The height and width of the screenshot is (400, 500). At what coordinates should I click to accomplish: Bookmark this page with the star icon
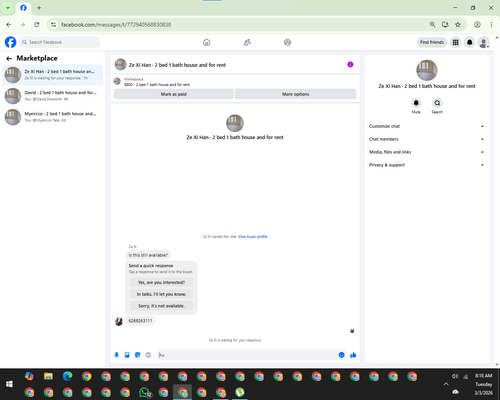click(458, 25)
